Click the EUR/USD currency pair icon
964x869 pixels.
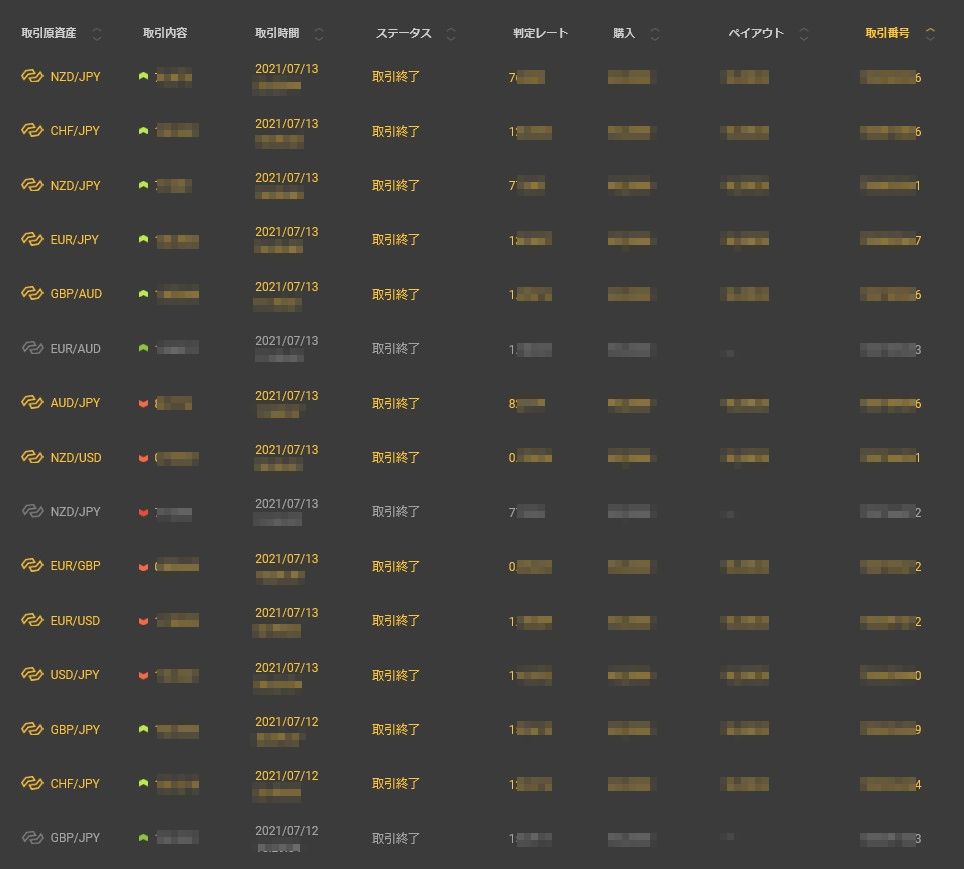[32, 621]
